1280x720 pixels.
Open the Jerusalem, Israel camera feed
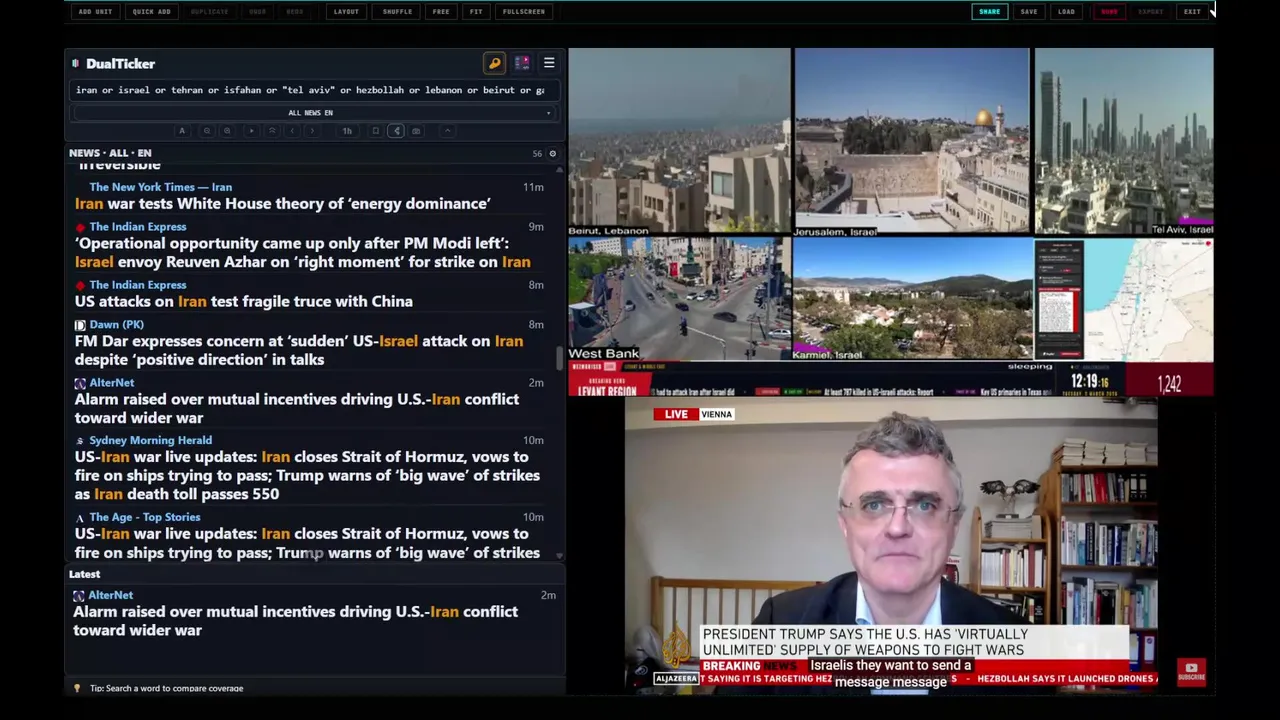[x=911, y=141]
